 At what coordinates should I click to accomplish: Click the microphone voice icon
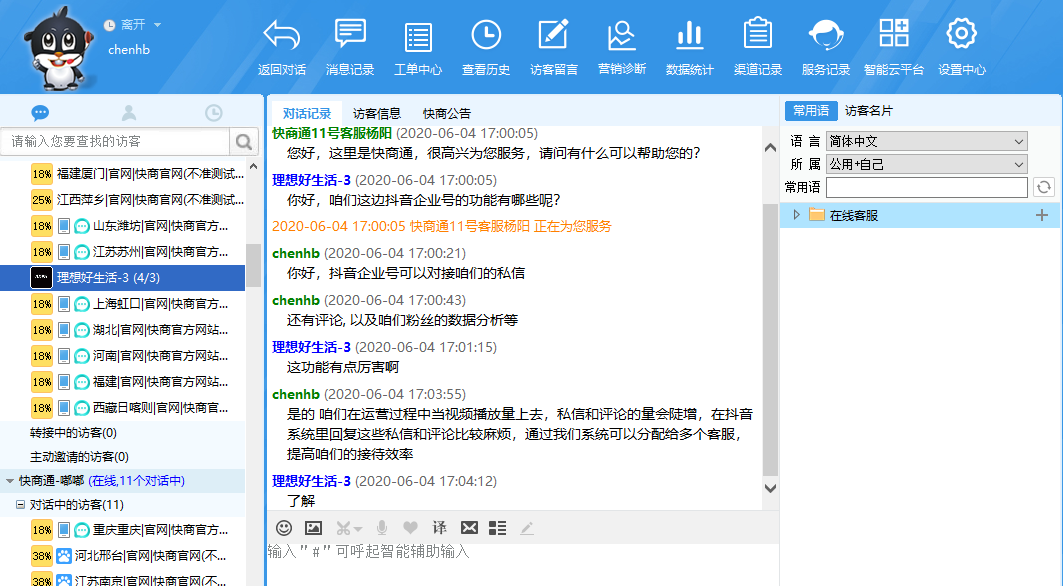pos(382,528)
